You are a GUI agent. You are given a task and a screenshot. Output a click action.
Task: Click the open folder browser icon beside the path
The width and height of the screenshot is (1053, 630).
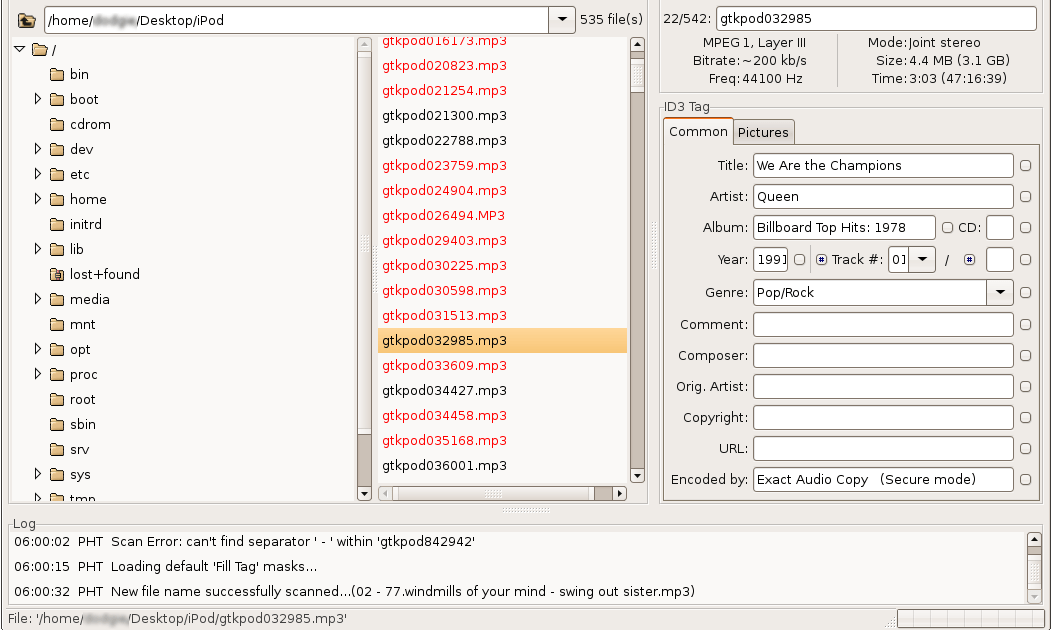24,18
